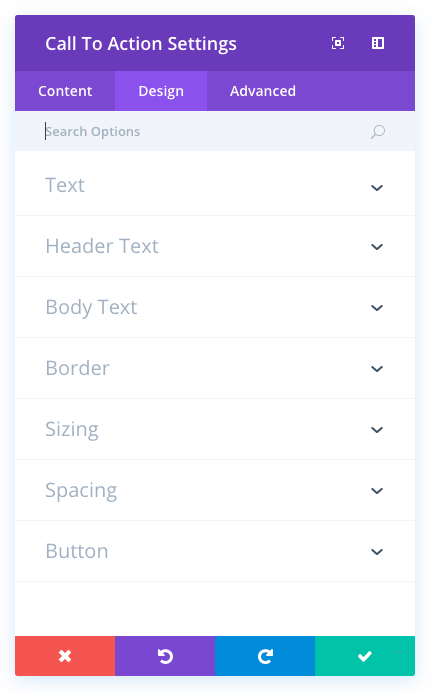Open the Button settings group
Screen dimensions: 435x693
(x=215, y=551)
